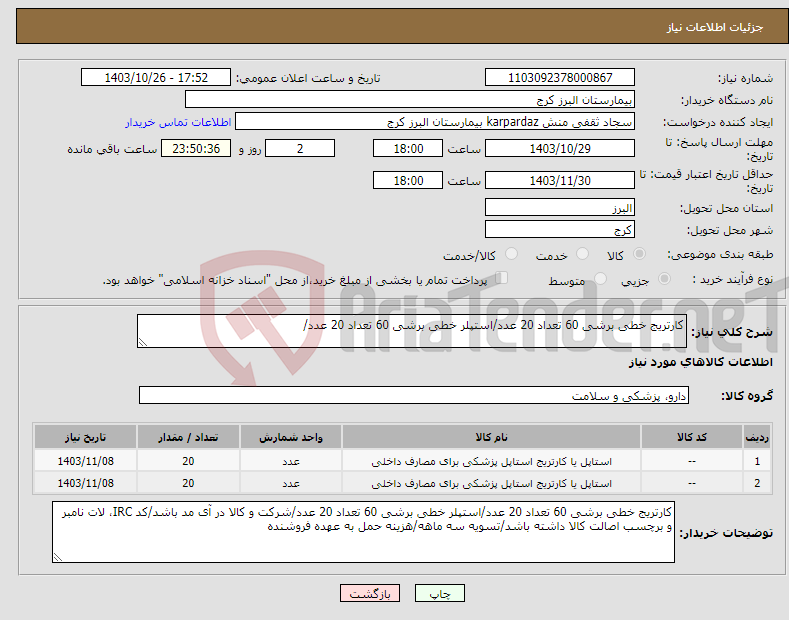The image size is (789, 620).
Task: Click row 1 product name cell
Action: pos(491,461)
